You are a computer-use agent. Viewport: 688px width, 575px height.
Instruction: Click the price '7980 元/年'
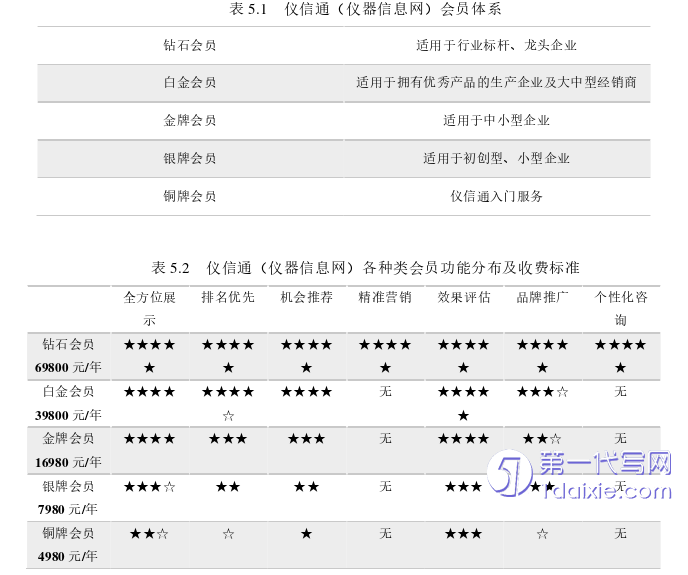tap(68, 509)
